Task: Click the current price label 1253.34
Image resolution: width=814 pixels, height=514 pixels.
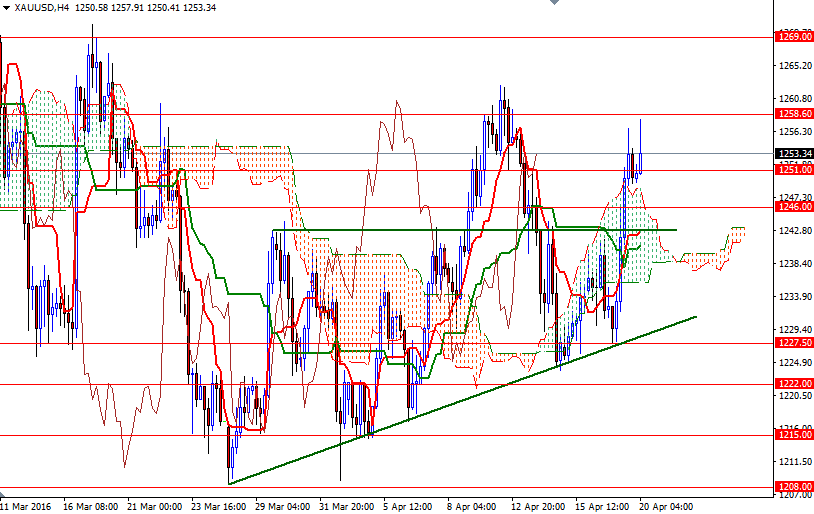Action: coord(794,154)
